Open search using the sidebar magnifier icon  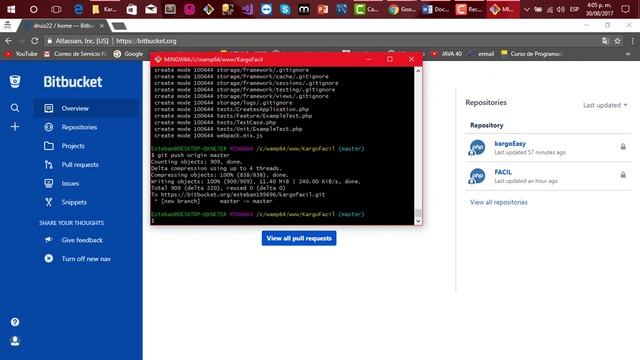15,108
